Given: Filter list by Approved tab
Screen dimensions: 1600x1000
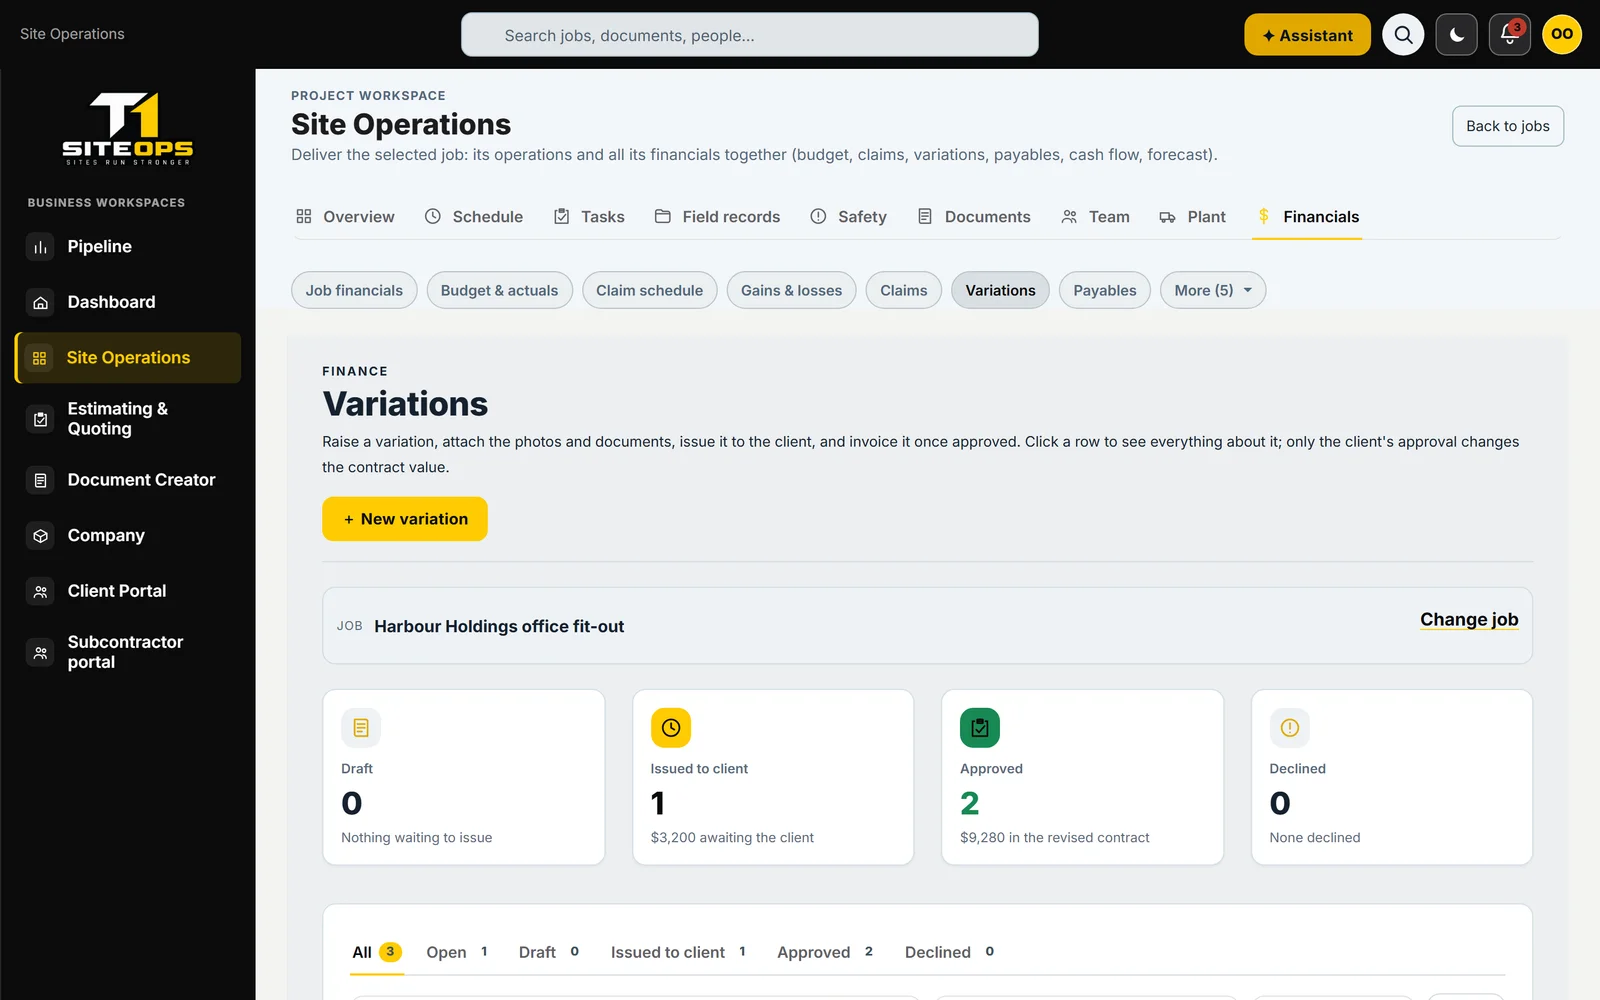Looking at the screenshot, I should tap(826, 952).
